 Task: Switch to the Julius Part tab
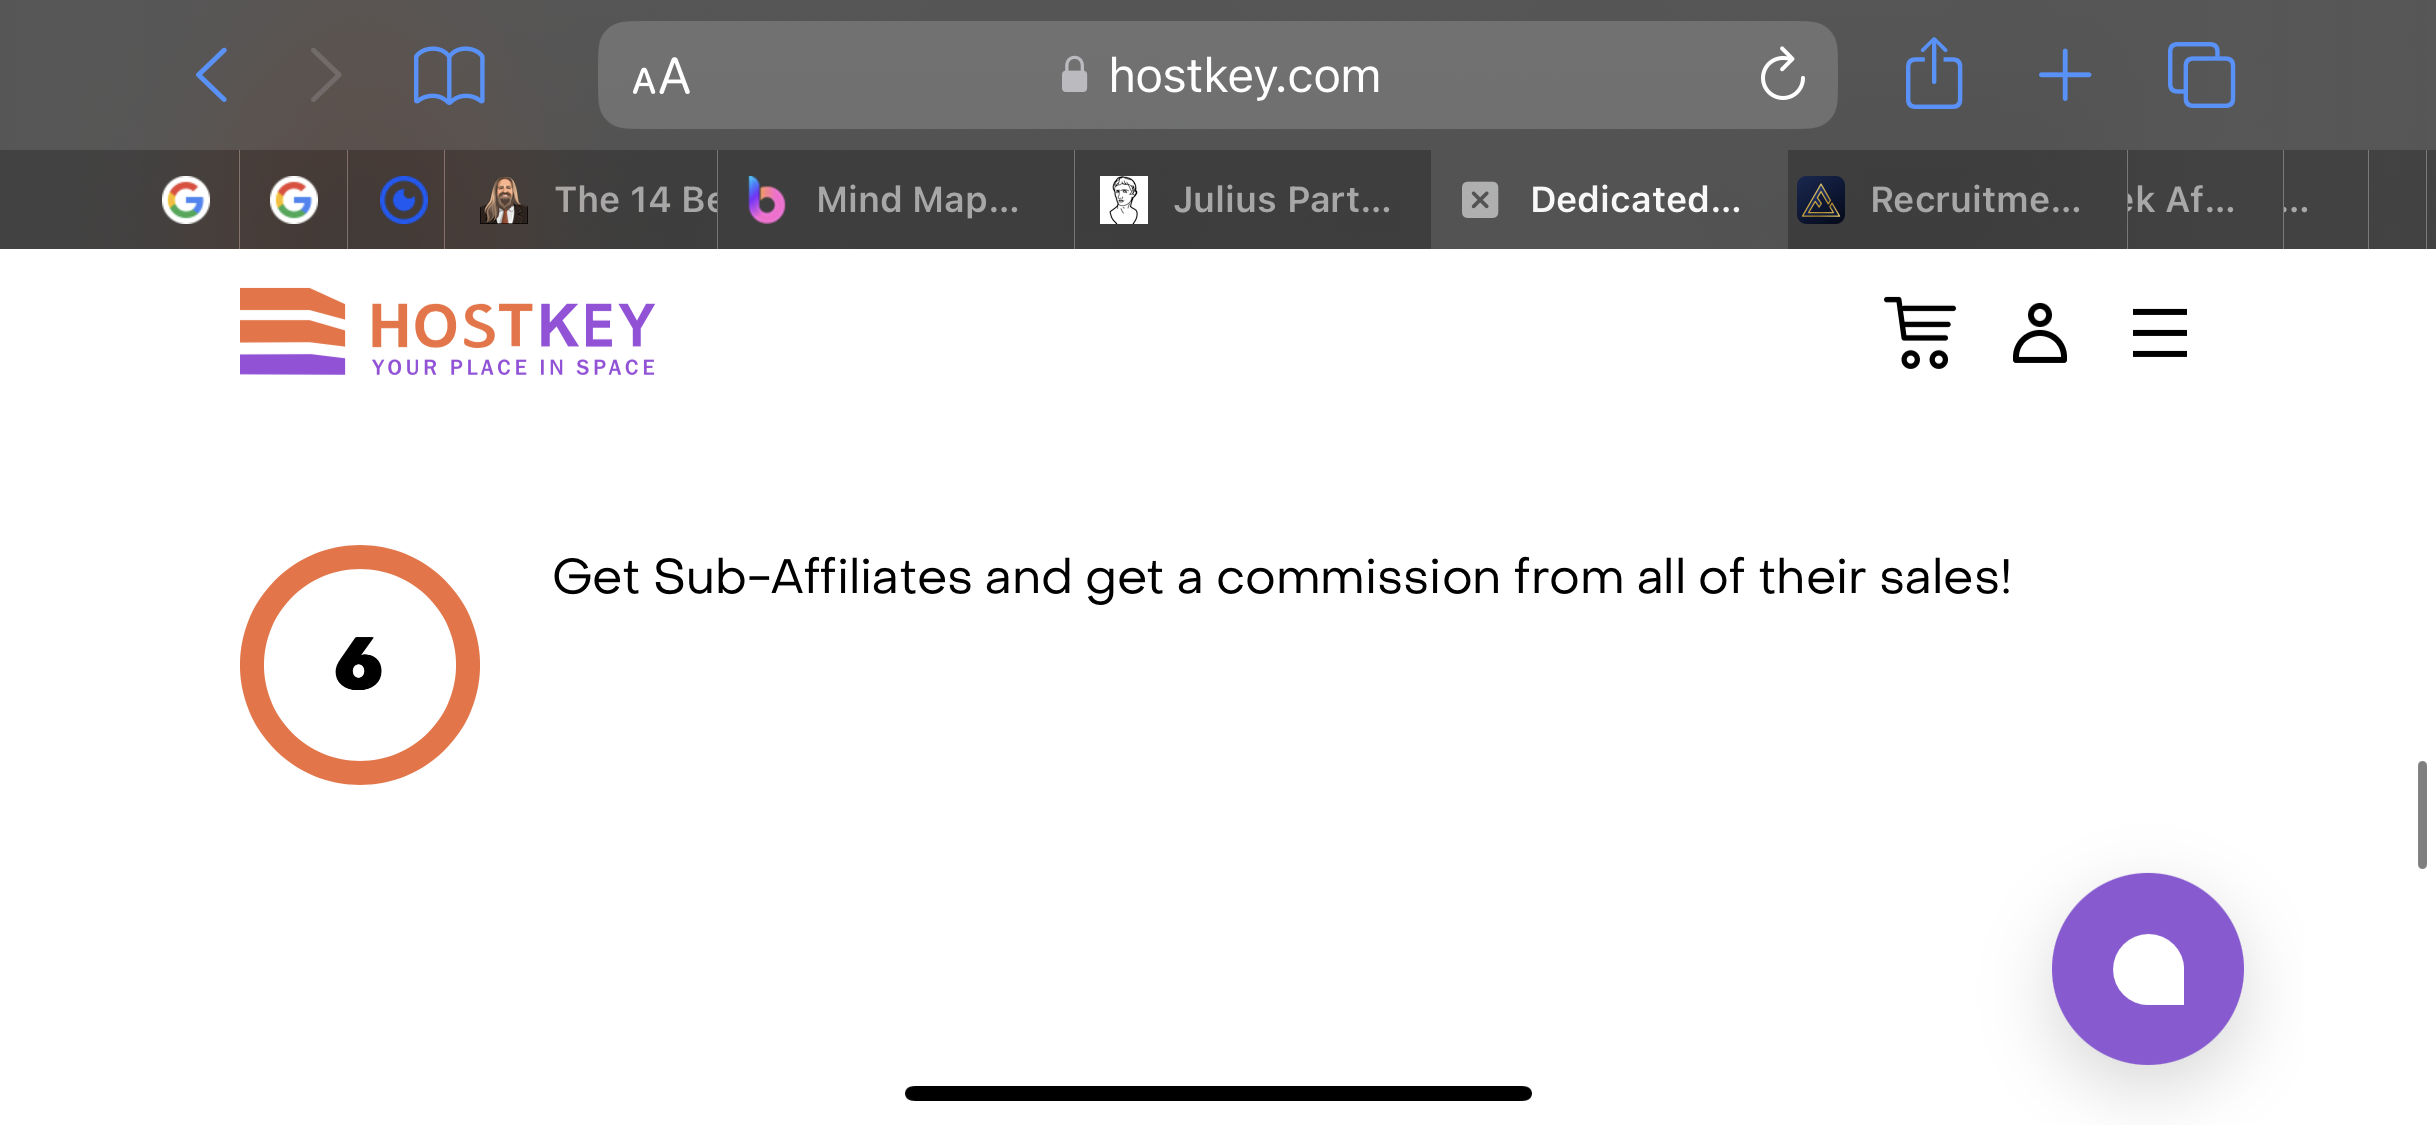[1252, 199]
